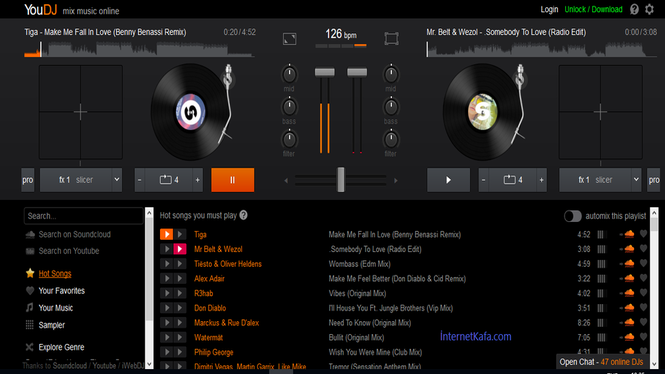Click right deck filter knob
The image size is (665, 374).
point(391,140)
